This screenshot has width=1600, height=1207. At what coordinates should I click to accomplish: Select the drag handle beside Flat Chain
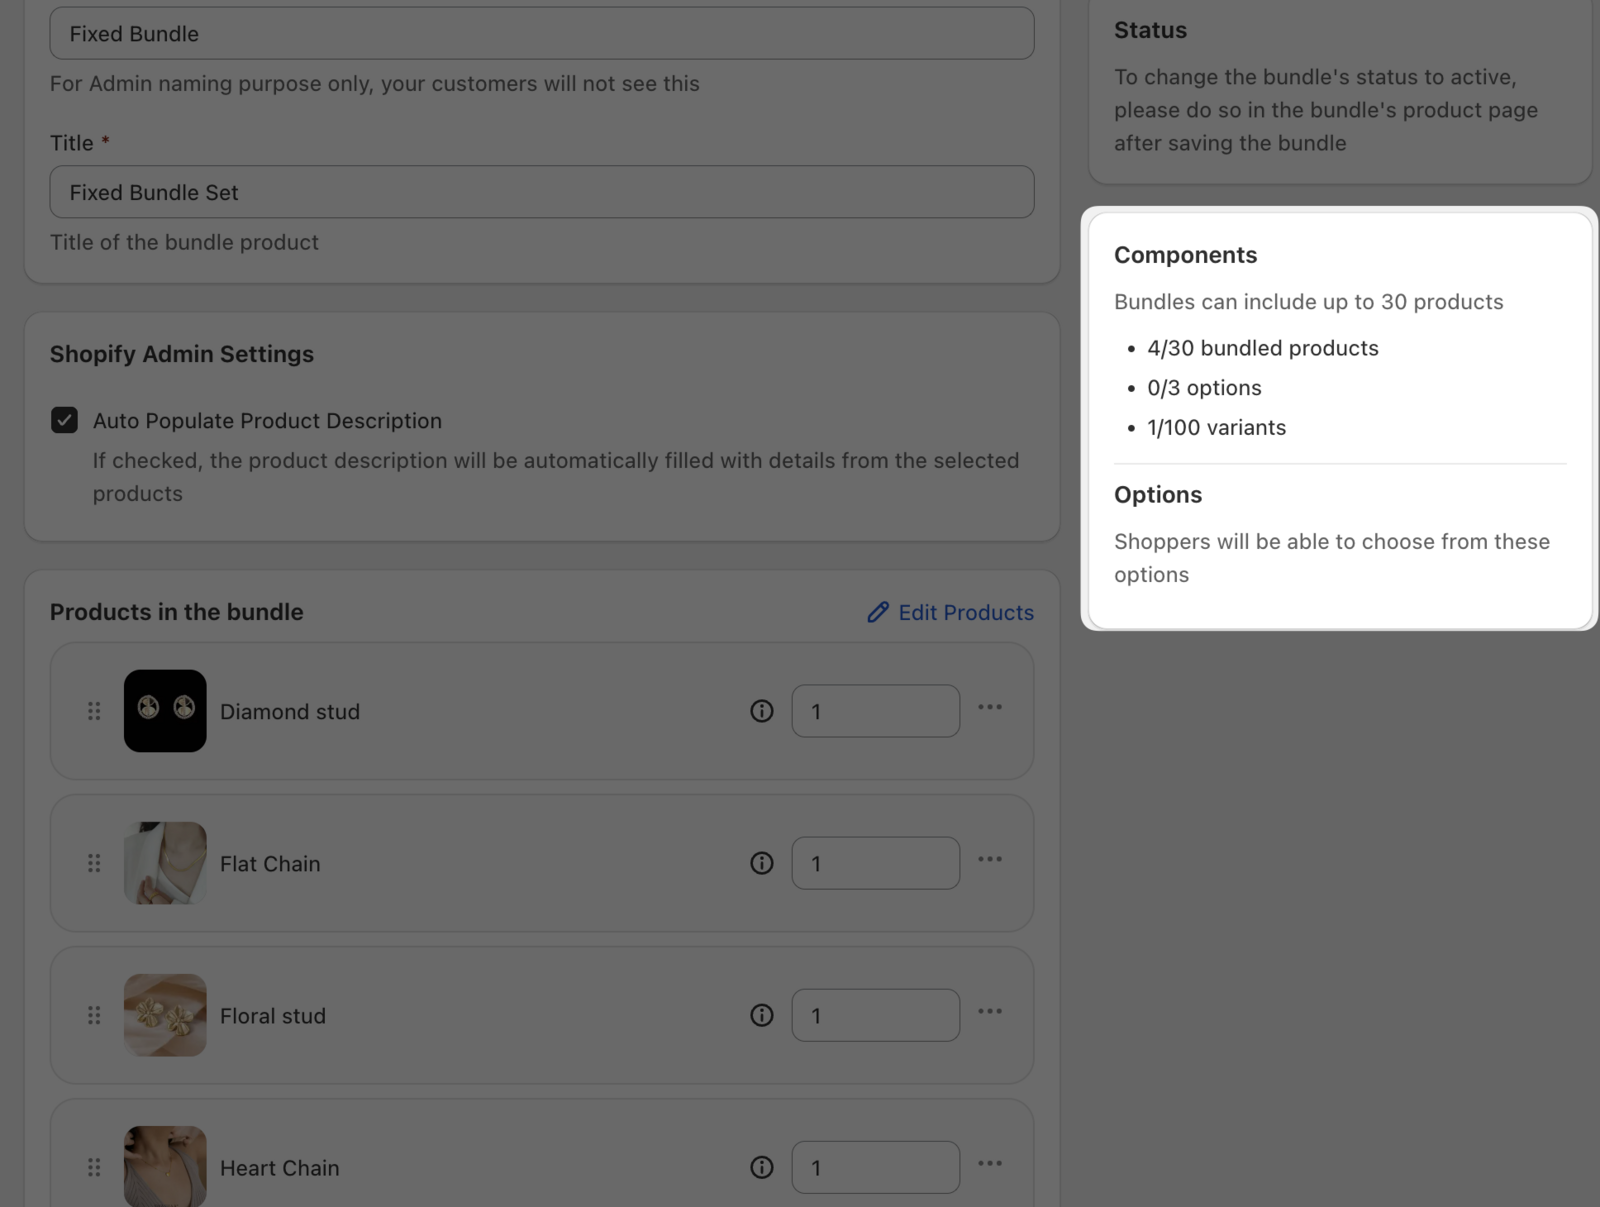(95, 863)
